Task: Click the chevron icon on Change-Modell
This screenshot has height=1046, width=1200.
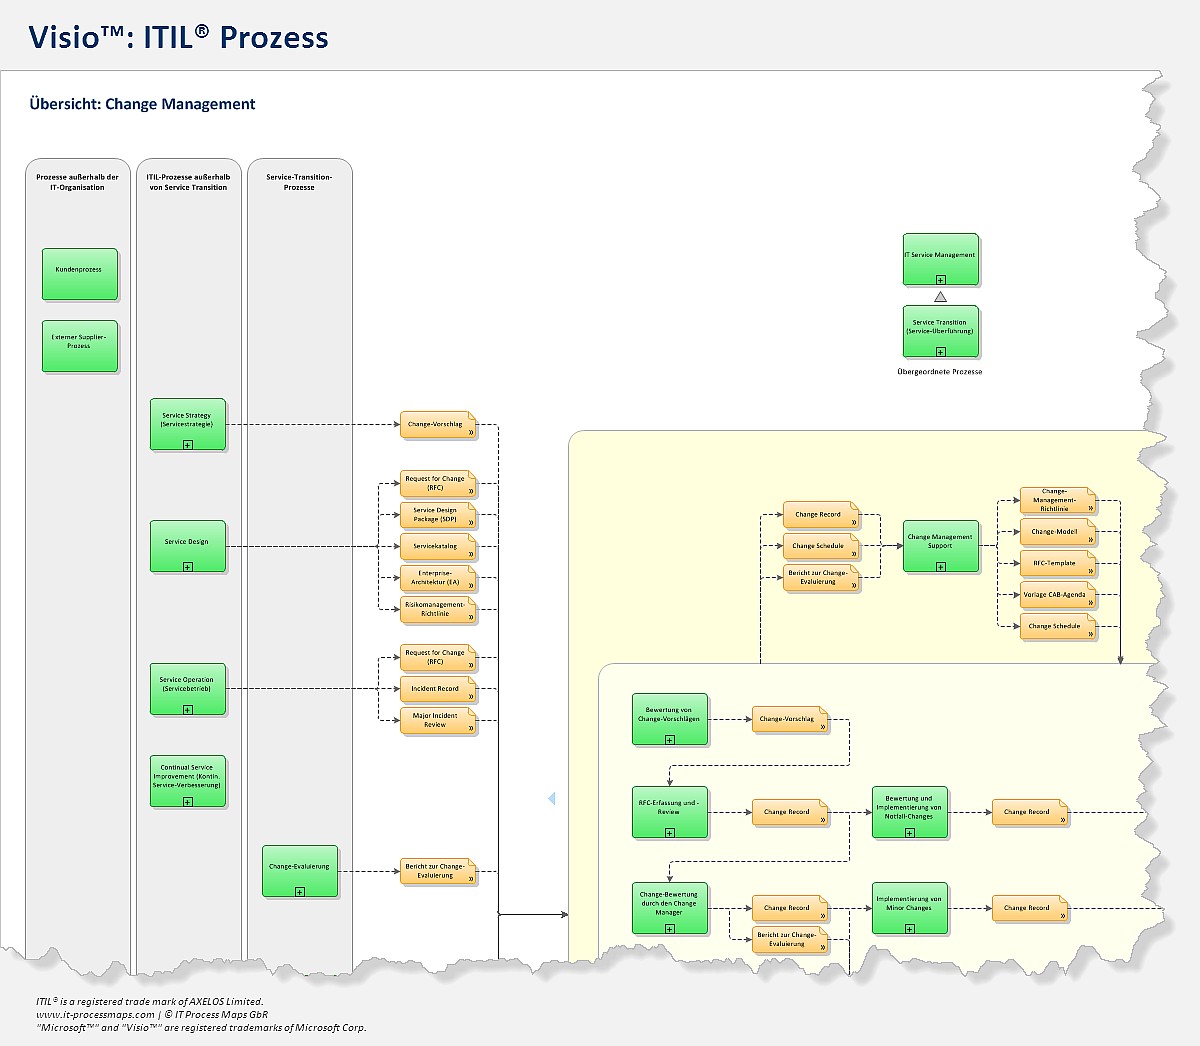Action: point(1090,539)
